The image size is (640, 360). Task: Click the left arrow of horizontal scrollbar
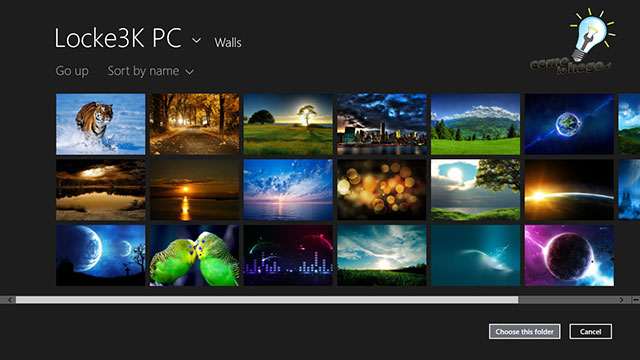10,300
